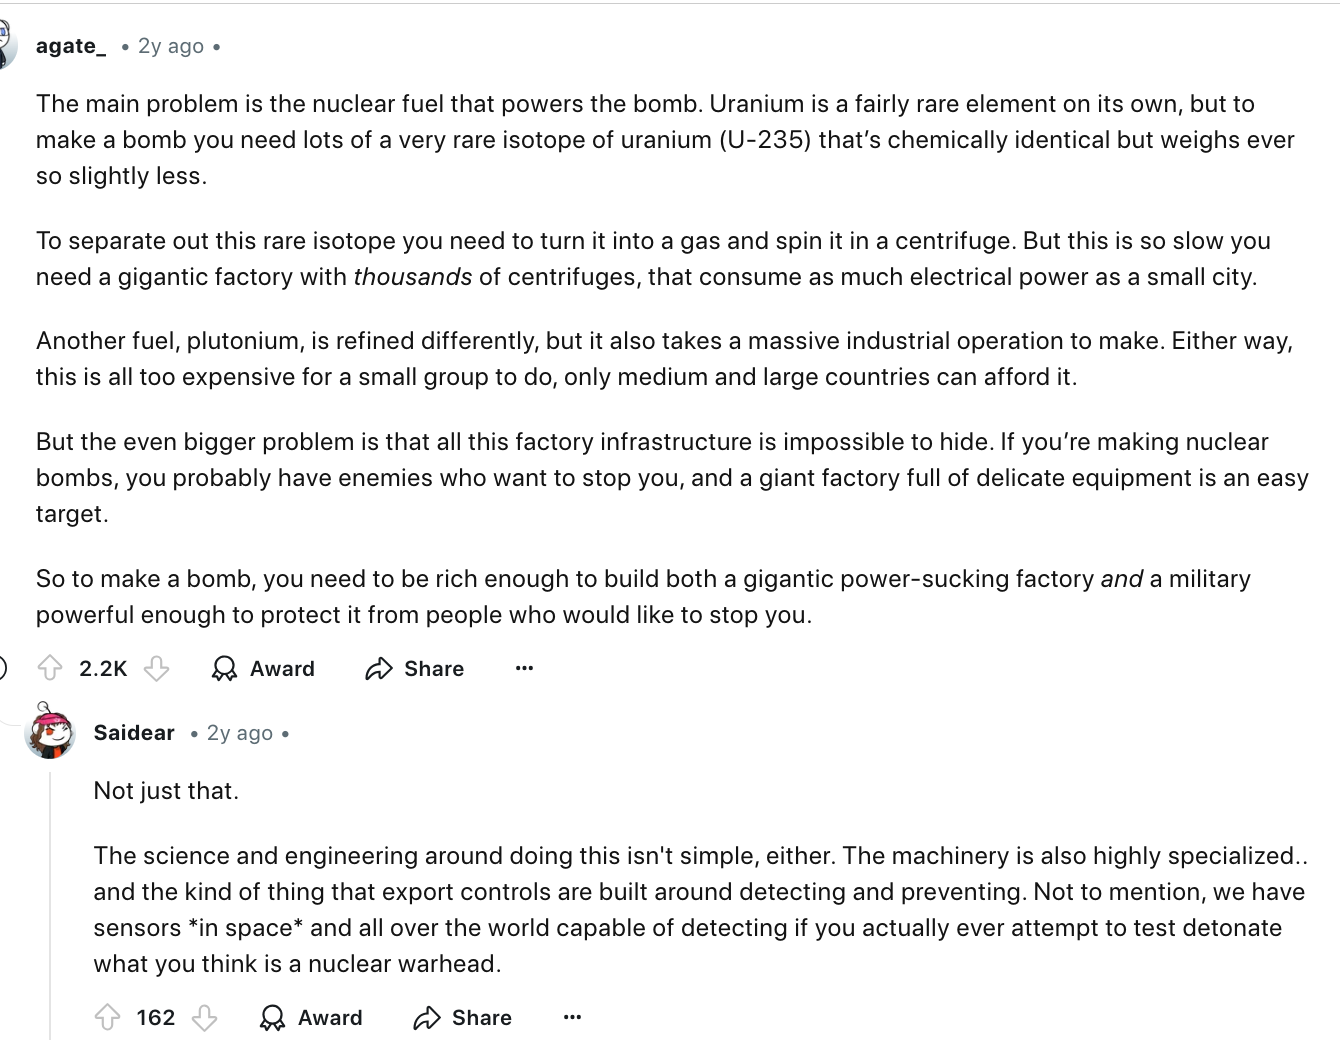Upvote agate_'s comment with 2.2K votes
1340x1040 pixels.
pos(50,668)
